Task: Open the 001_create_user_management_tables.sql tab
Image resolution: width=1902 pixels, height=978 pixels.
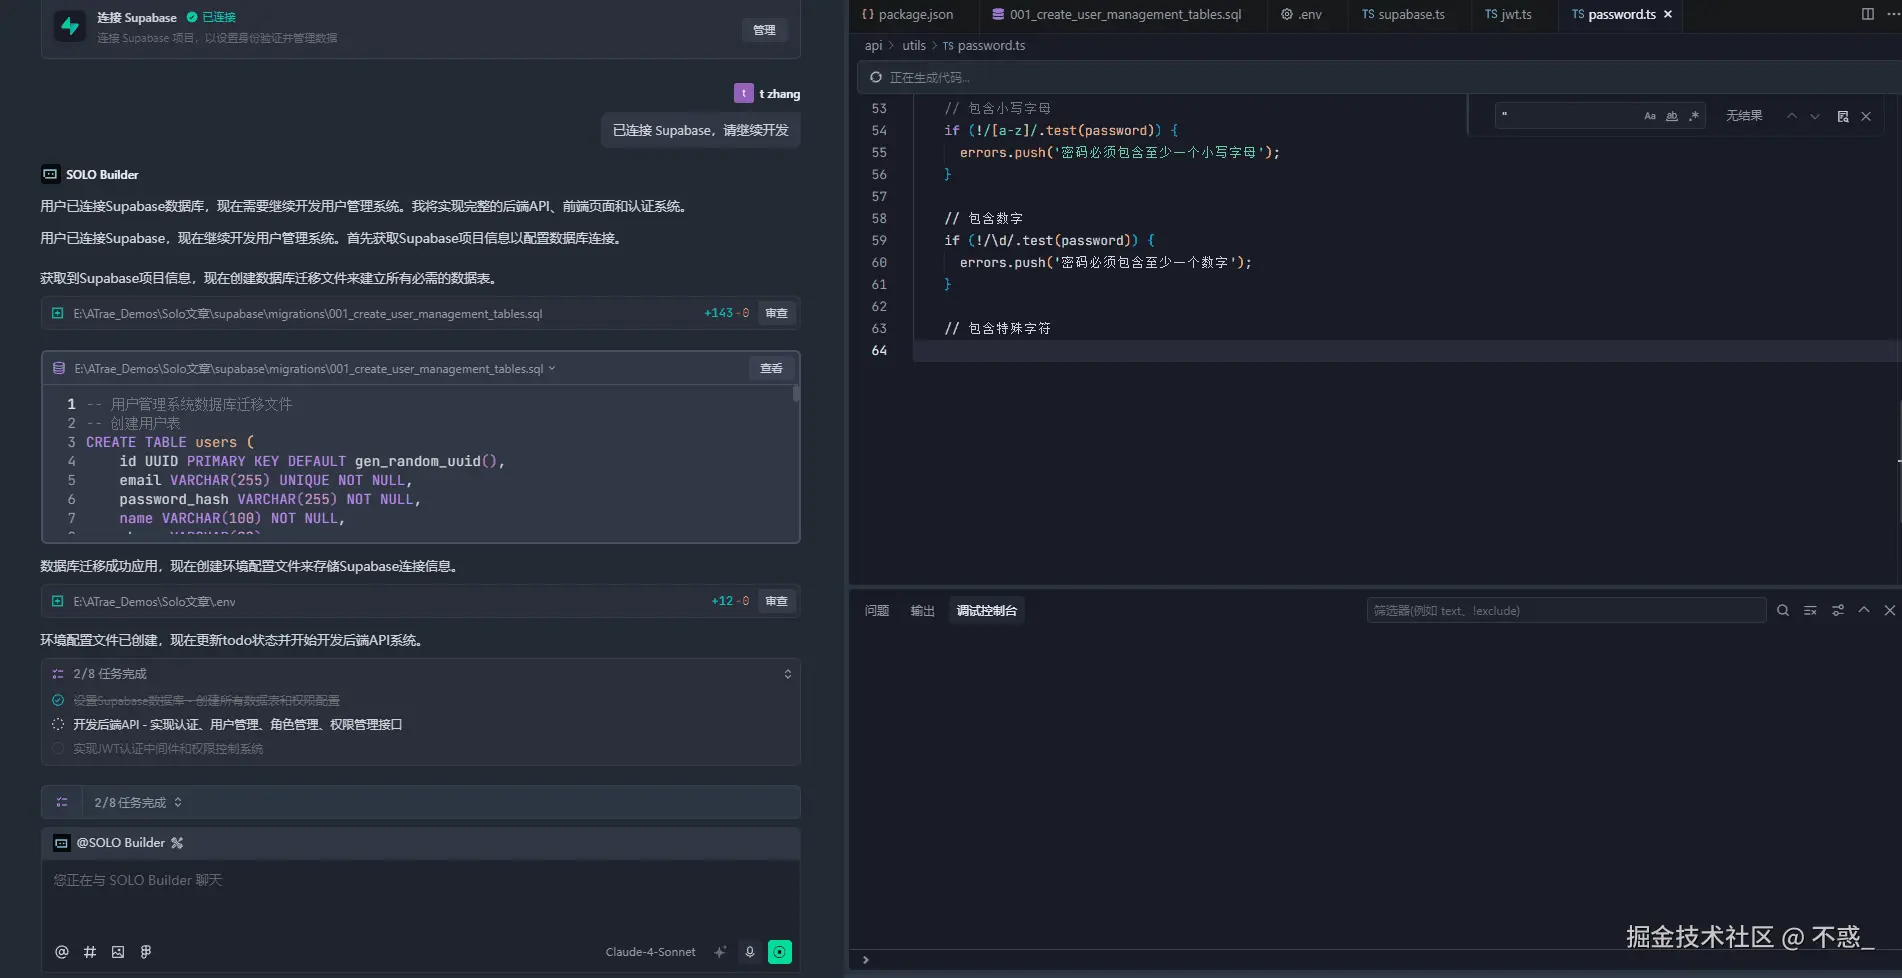Action: 1116,14
